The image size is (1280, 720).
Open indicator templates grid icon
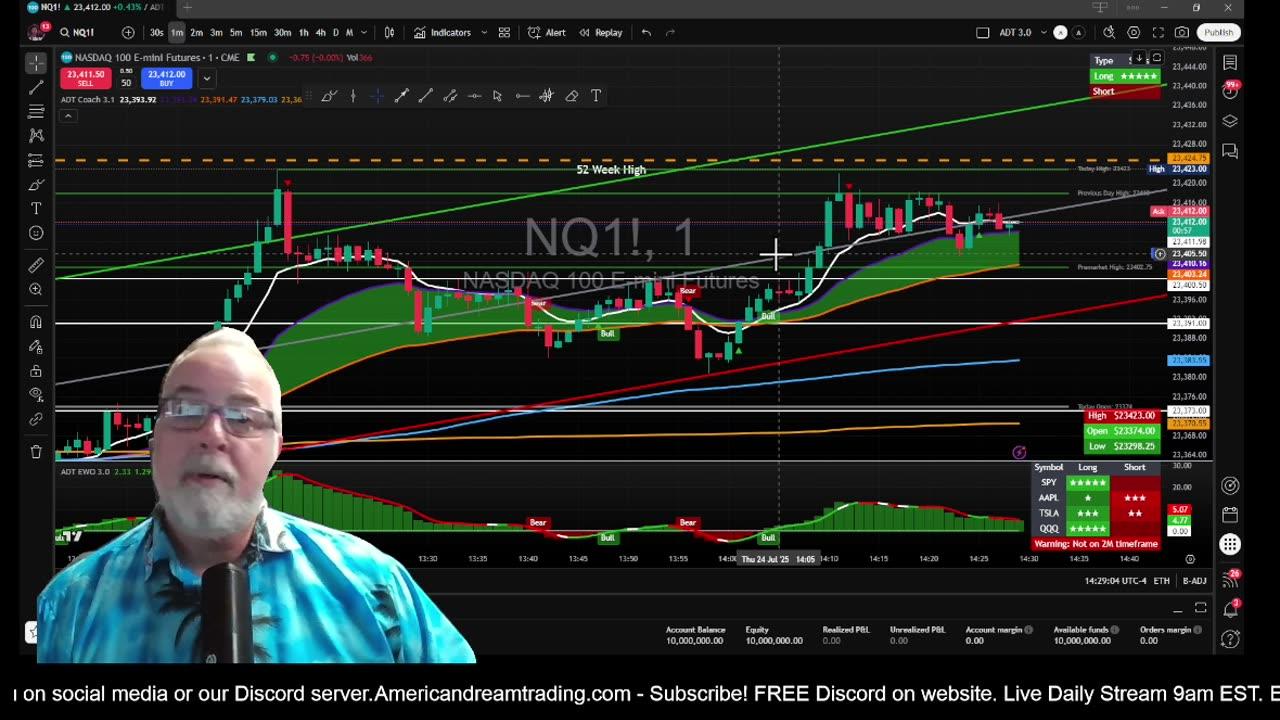(x=504, y=32)
